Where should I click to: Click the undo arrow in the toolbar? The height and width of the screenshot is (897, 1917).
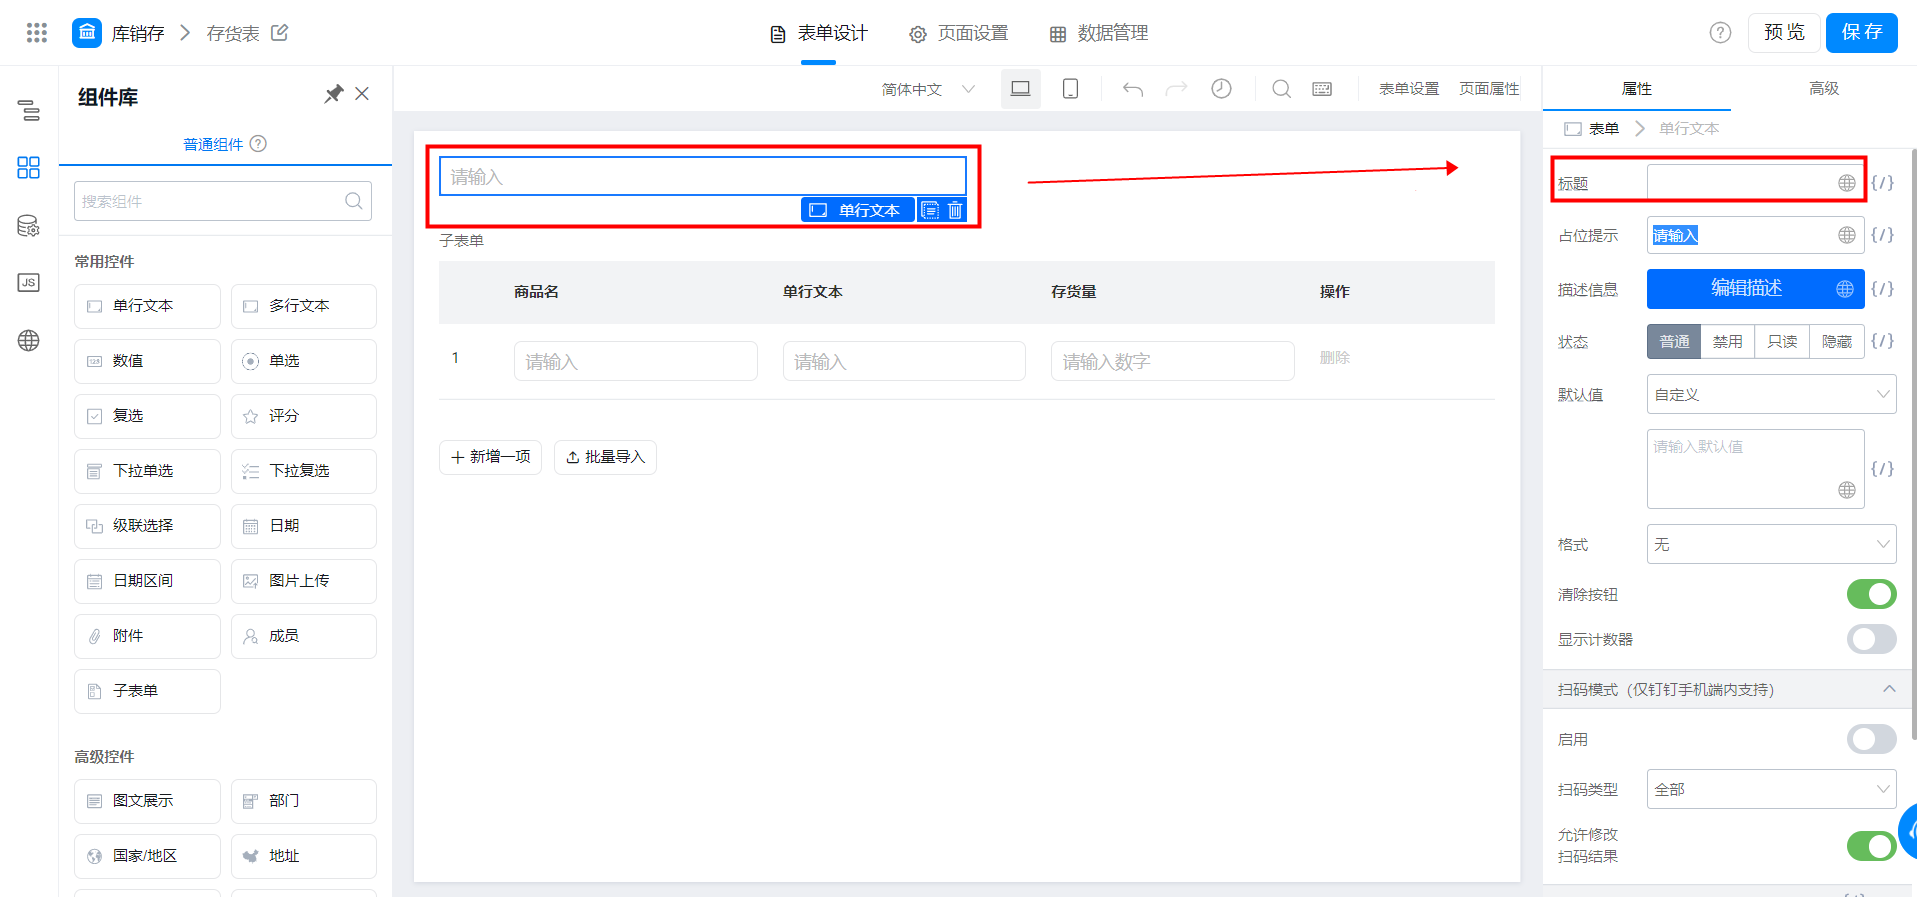(1132, 89)
